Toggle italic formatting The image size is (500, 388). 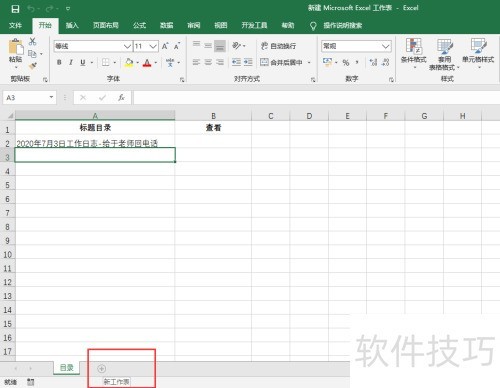click(x=71, y=62)
